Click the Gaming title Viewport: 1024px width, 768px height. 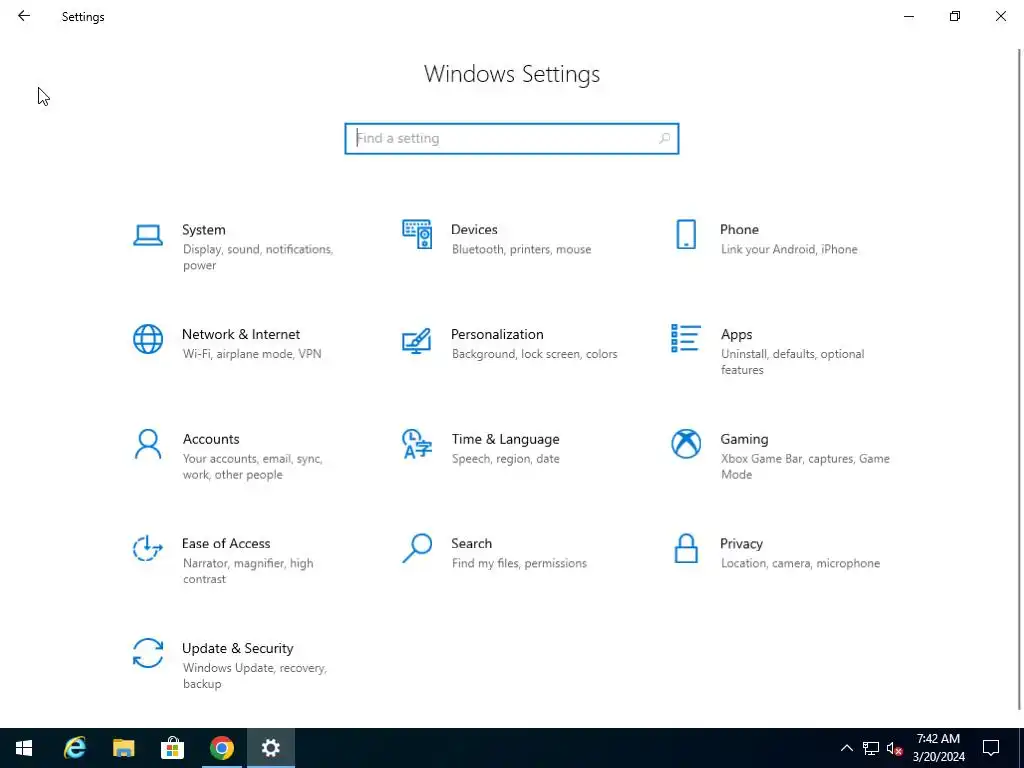744,440
